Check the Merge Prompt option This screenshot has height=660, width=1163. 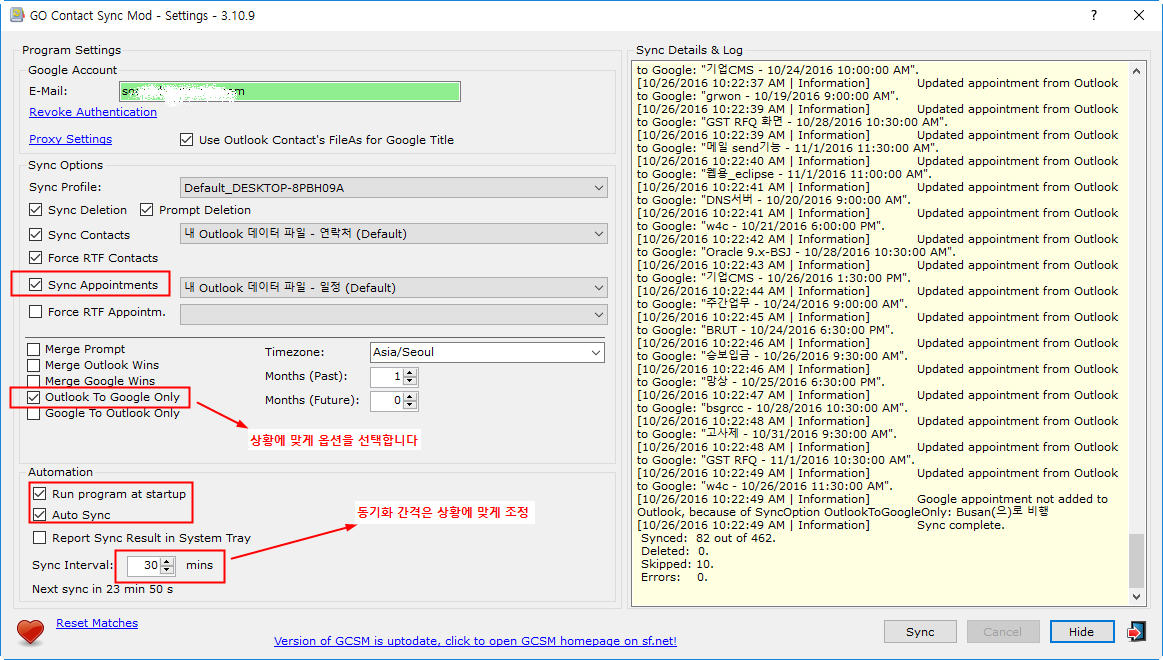pos(34,349)
